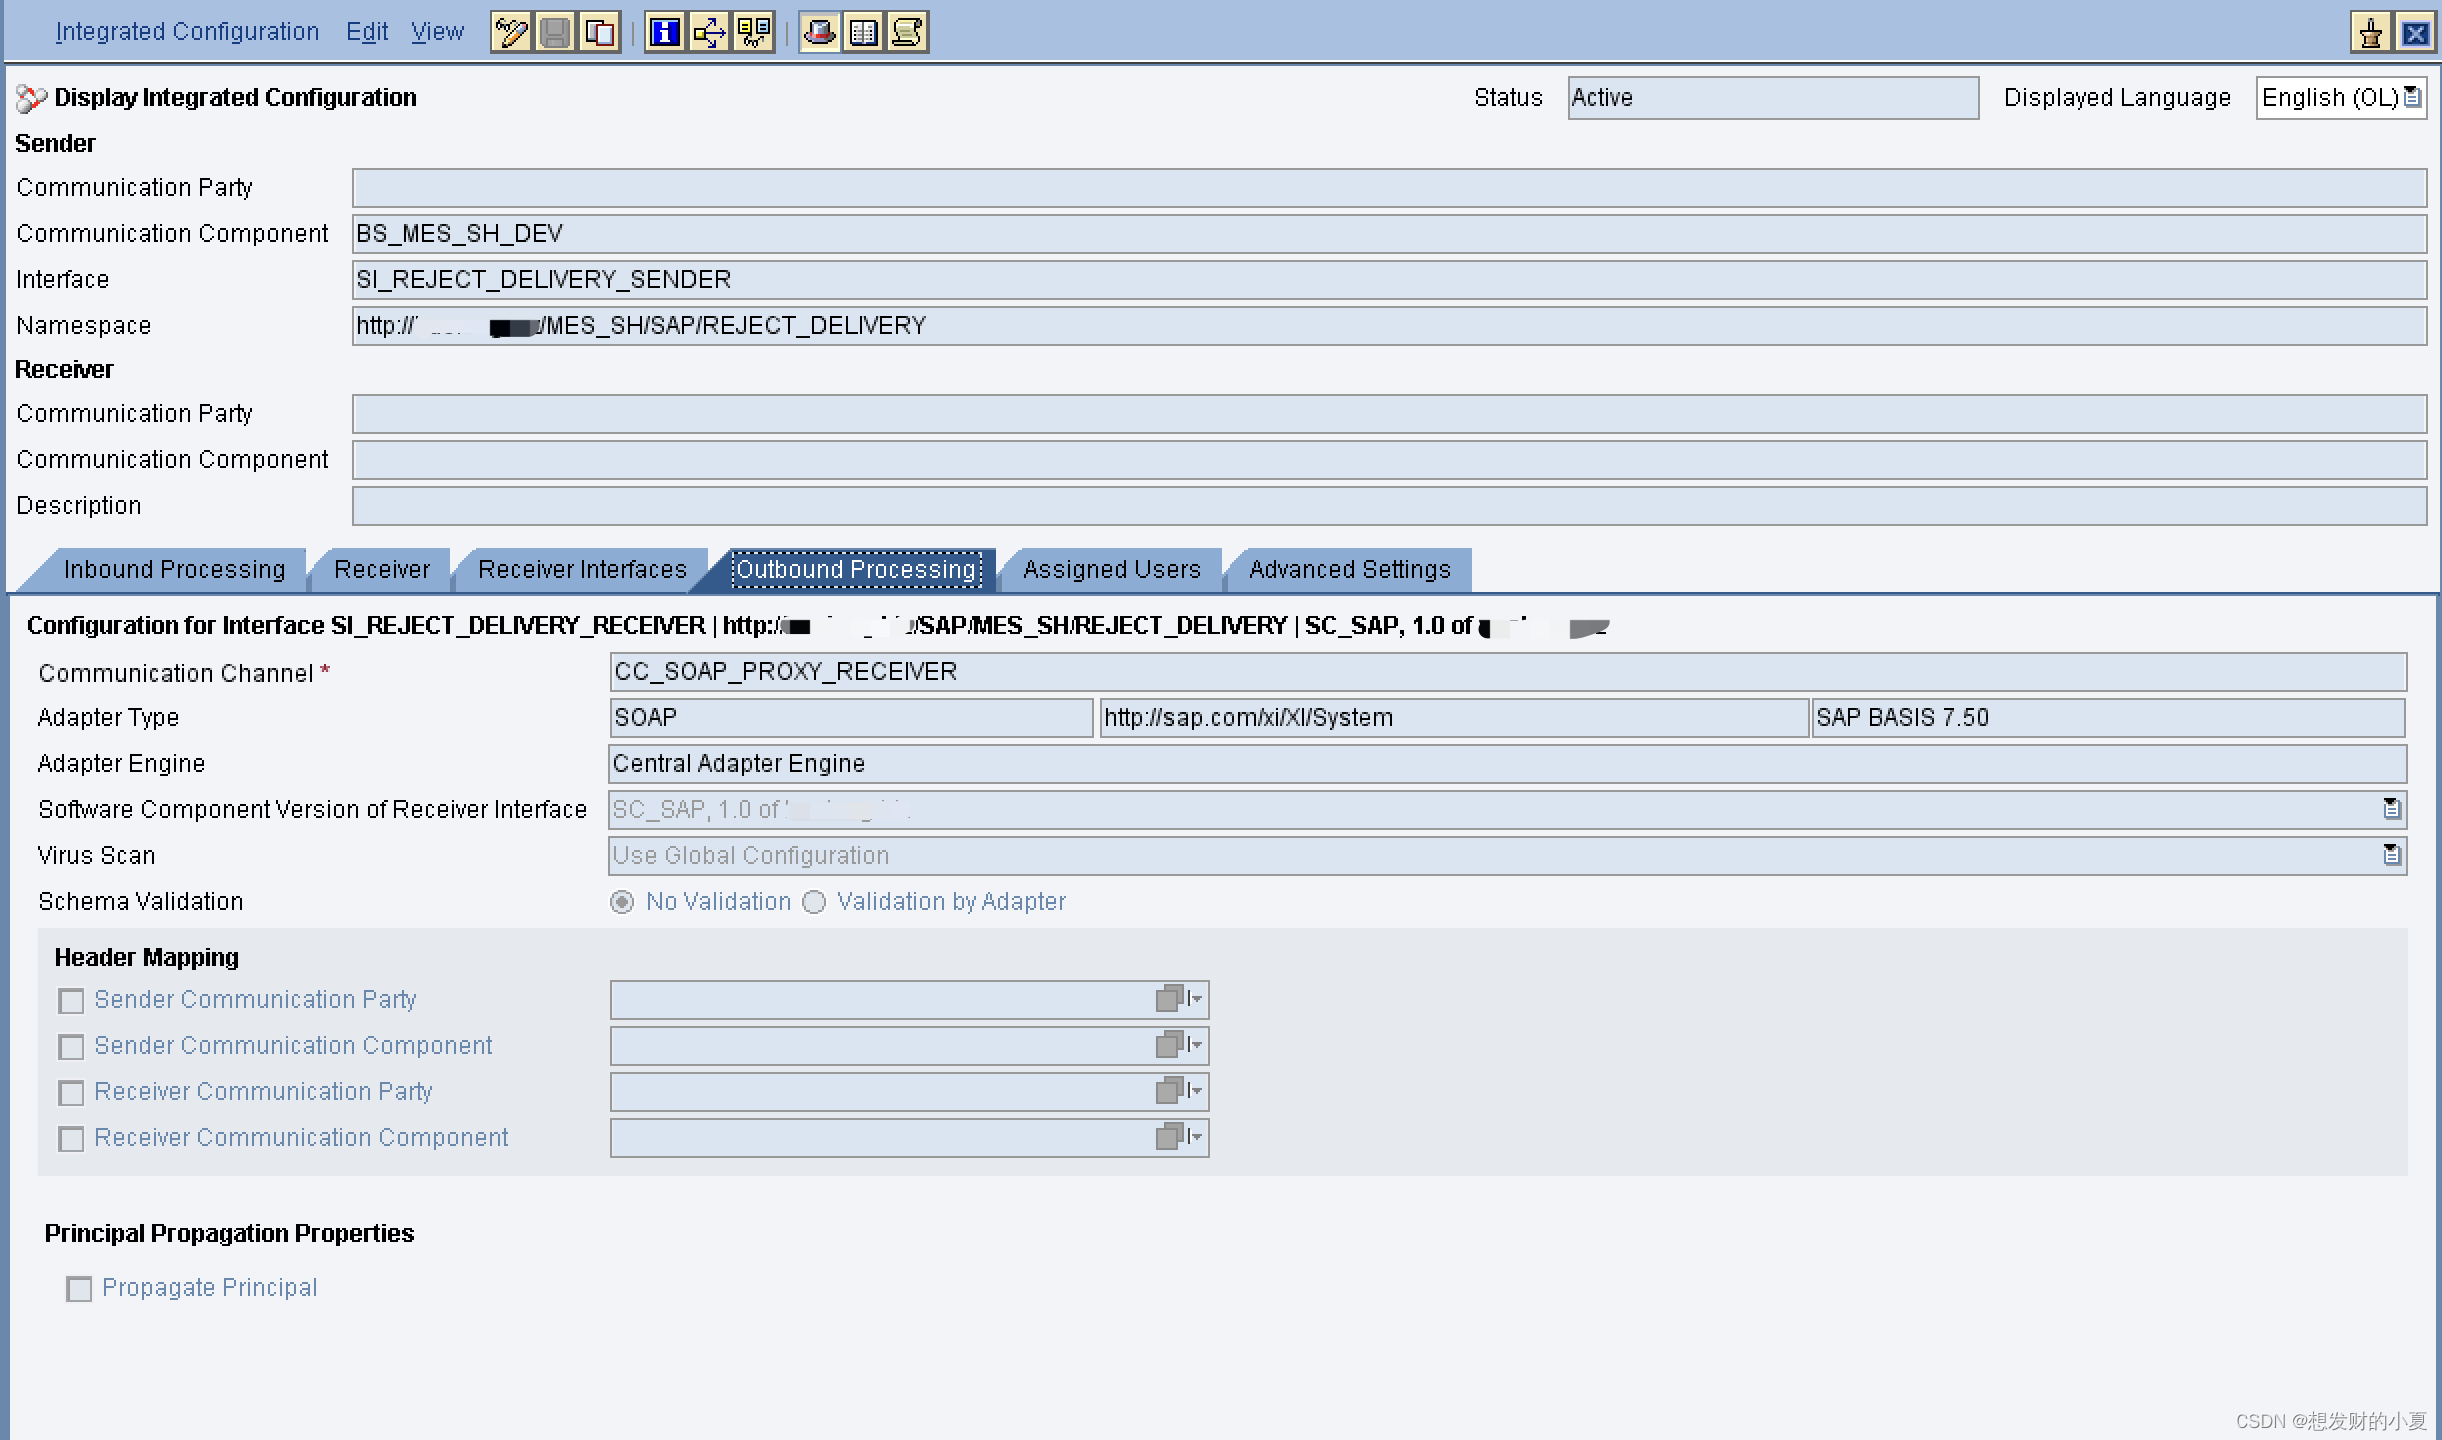Open the Integrated Configuration menu

pyautogui.click(x=187, y=32)
